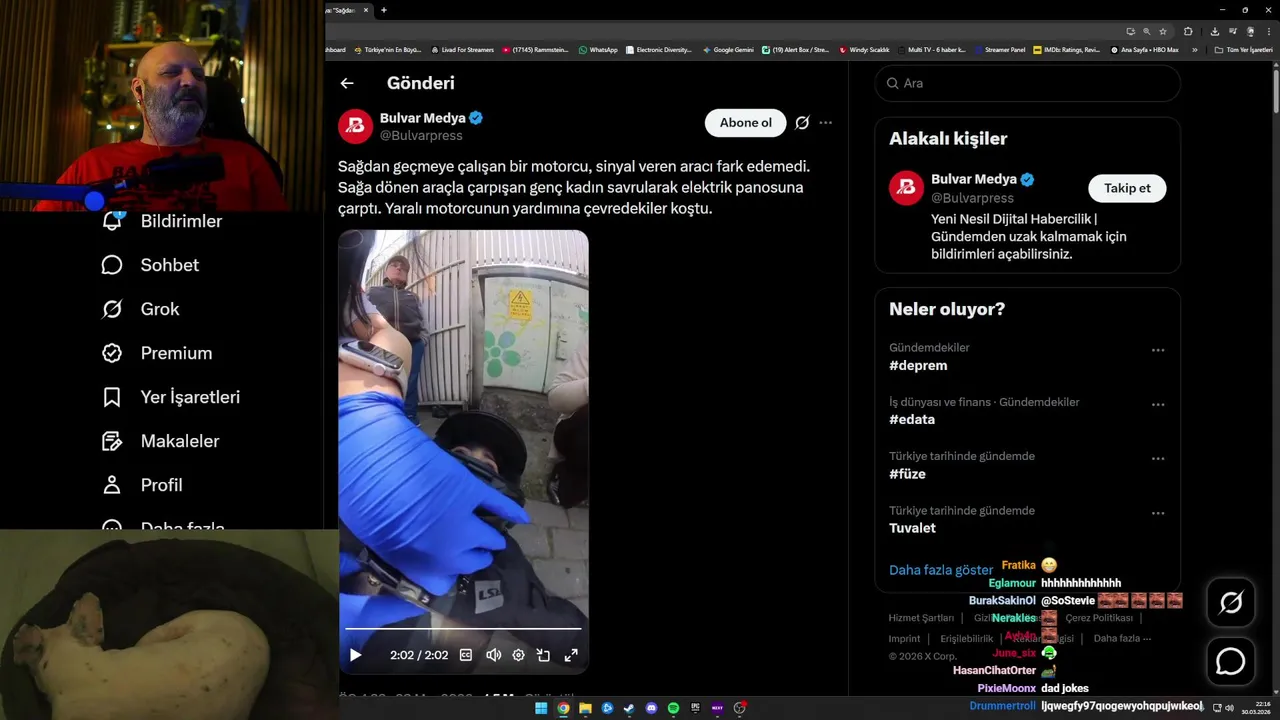Open Yer İşaretleri in the sidebar

point(170,397)
